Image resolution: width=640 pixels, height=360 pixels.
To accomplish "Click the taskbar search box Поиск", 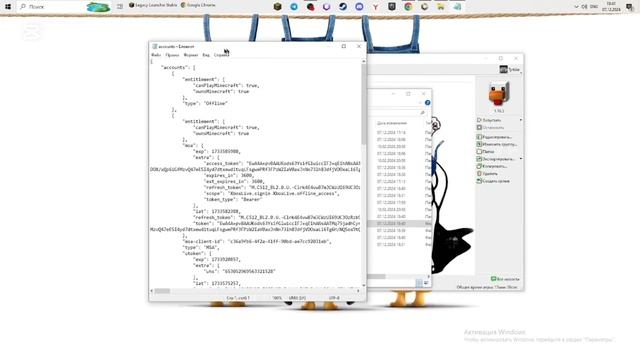I will 64,7.
